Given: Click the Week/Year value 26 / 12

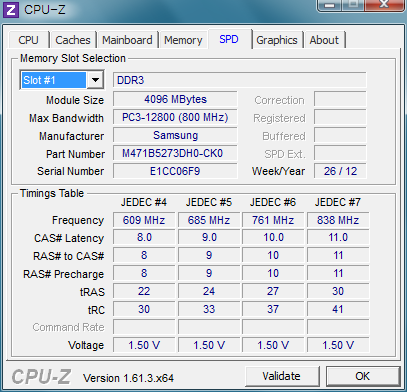Looking at the screenshot, I should coord(340,171).
